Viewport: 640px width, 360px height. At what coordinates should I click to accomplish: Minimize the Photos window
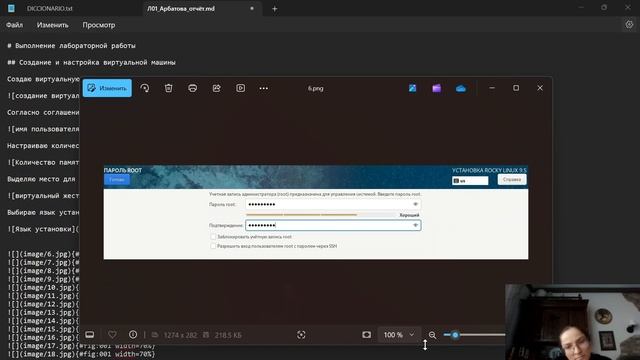[492, 88]
